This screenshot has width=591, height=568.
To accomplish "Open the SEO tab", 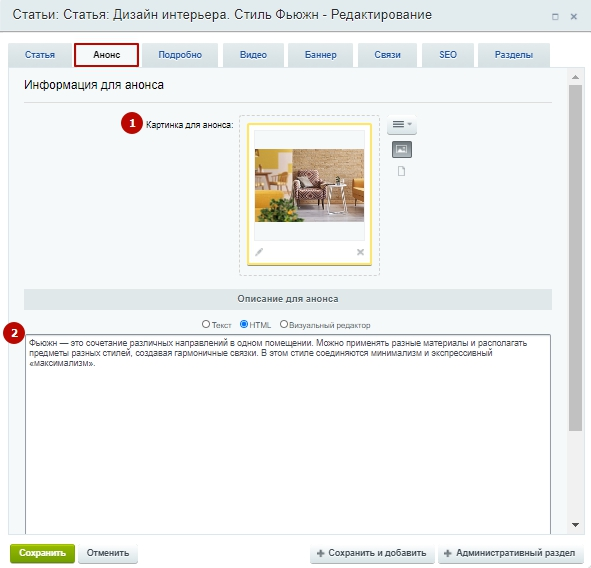I will click(x=448, y=55).
